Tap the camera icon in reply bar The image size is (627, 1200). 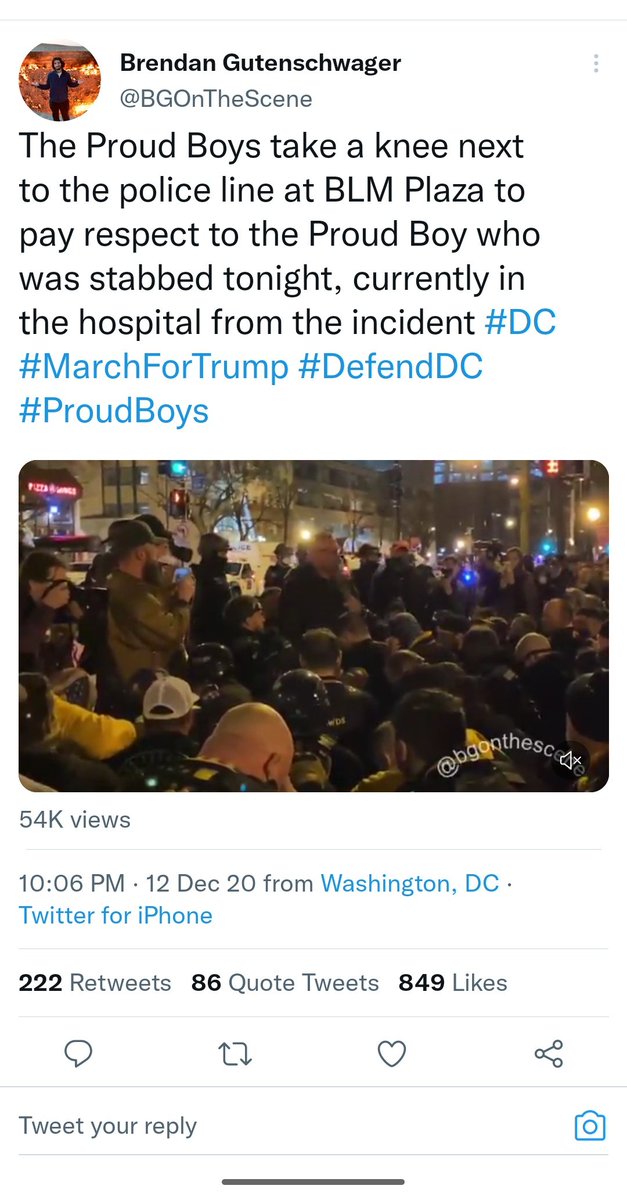(590, 1126)
